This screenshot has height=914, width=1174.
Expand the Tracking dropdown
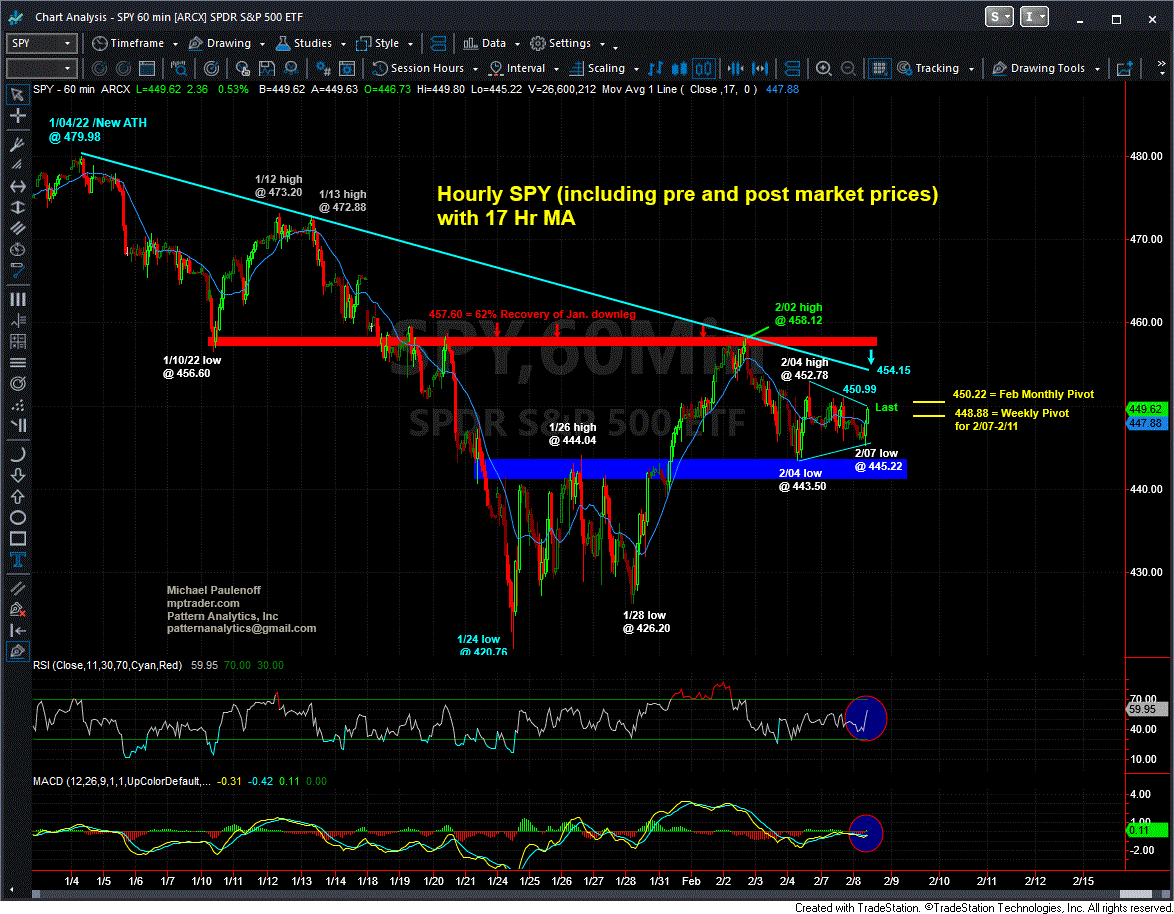(x=971, y=69)
